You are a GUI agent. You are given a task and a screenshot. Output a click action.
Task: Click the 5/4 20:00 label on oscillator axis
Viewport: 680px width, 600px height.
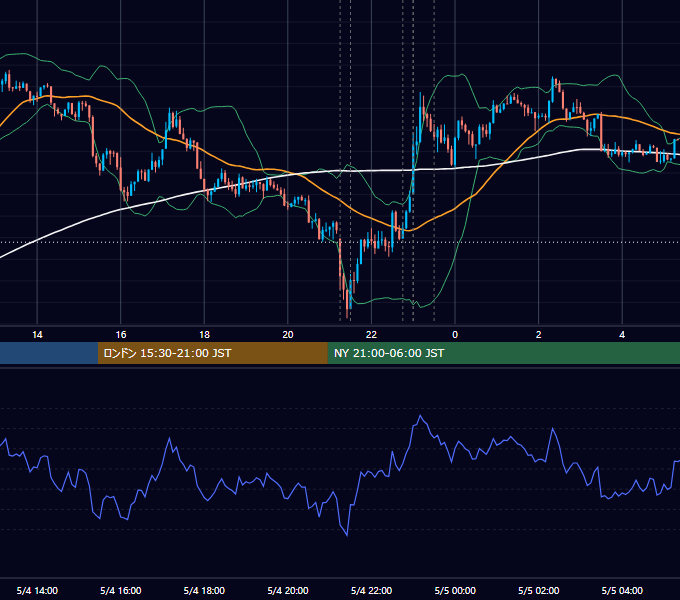[x=288, y=590]
